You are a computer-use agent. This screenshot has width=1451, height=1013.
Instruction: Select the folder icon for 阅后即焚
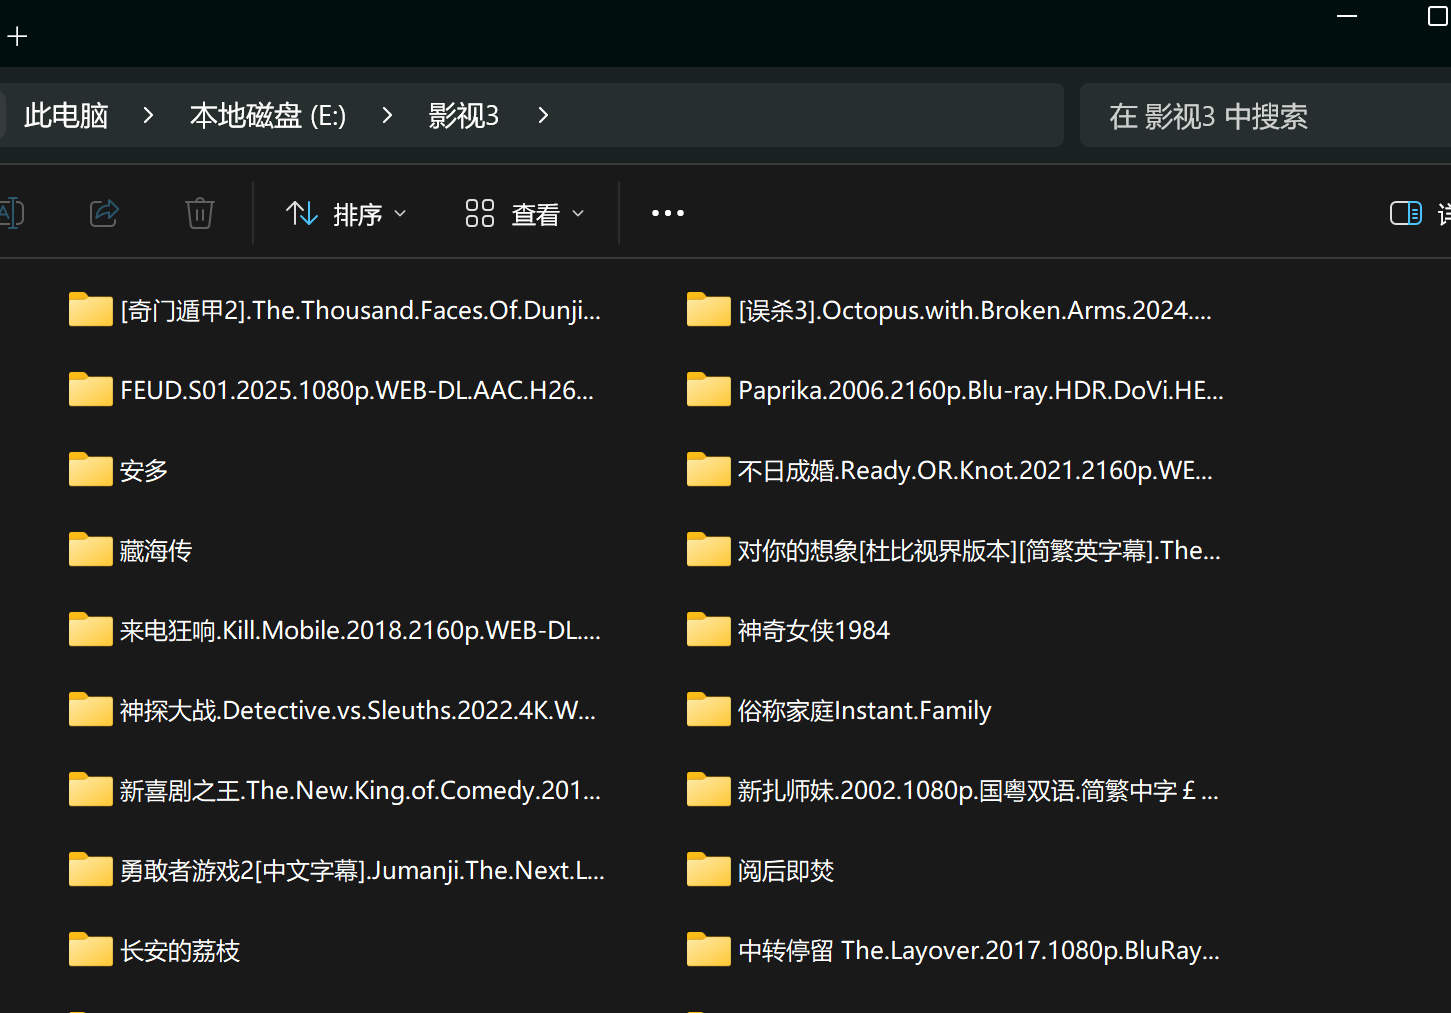[x=708, y=870]
